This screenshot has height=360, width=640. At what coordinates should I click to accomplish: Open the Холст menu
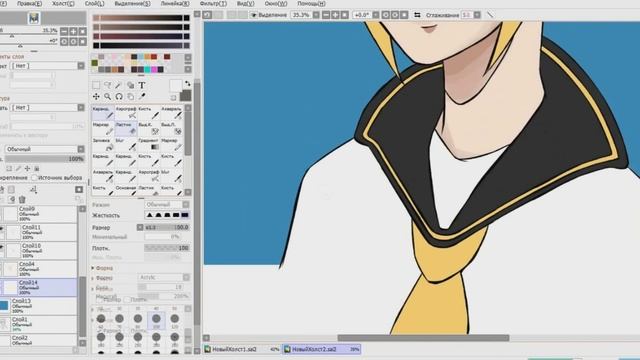point(63,3)
